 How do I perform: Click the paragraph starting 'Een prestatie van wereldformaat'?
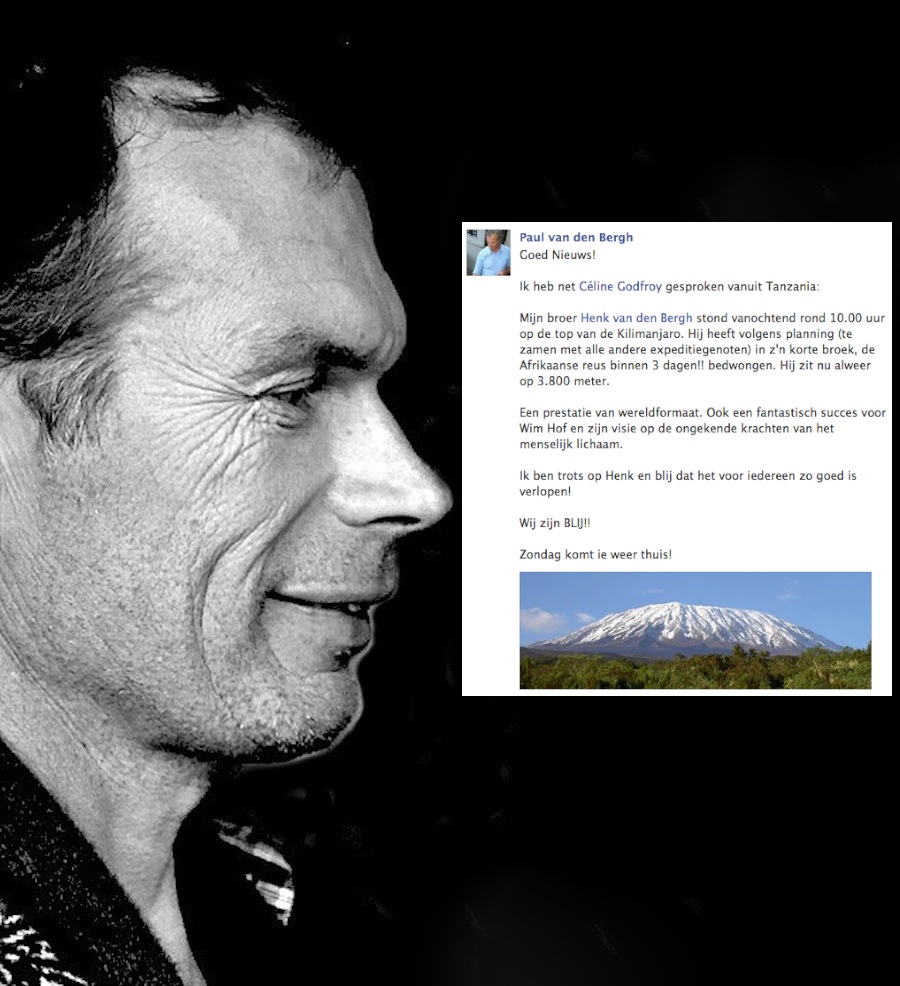click(703, 428)
